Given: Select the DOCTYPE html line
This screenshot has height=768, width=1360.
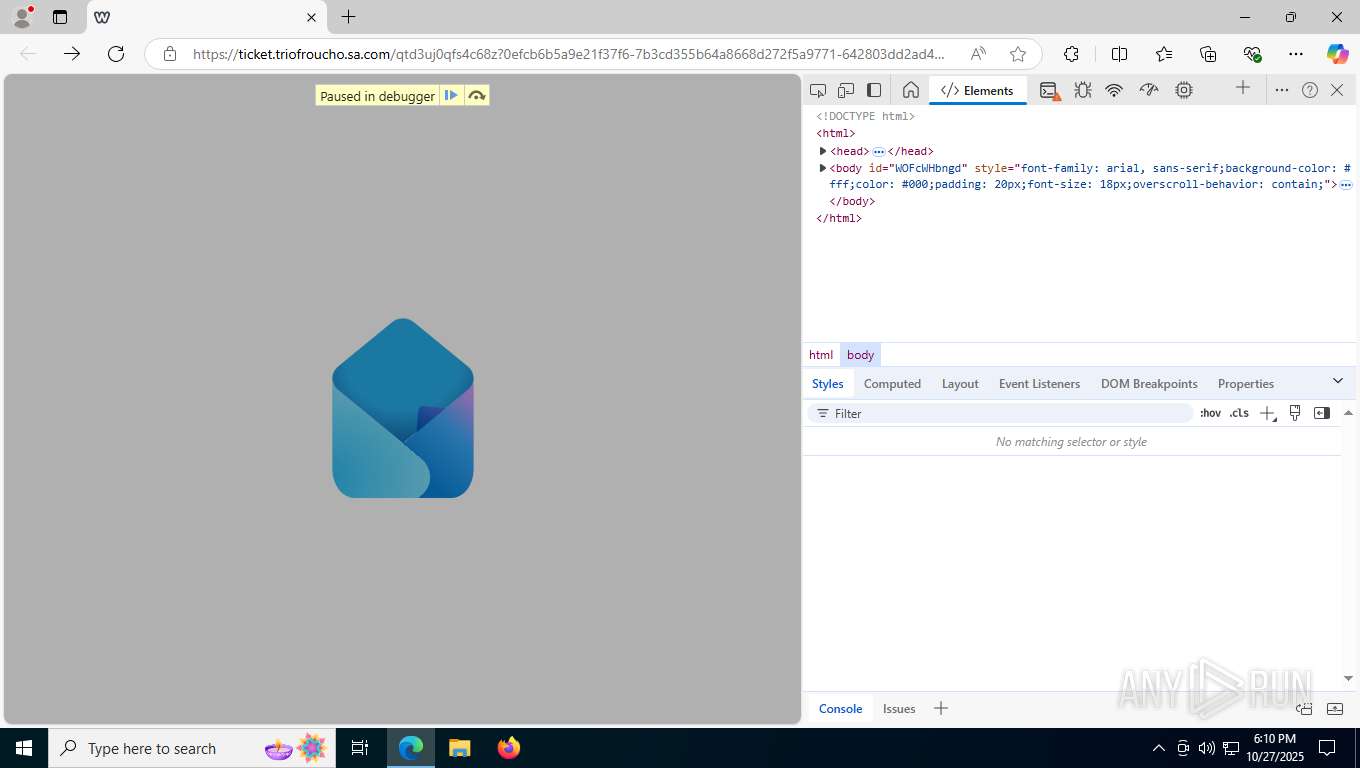Looking at the screenshot, I should coord(865,116).
